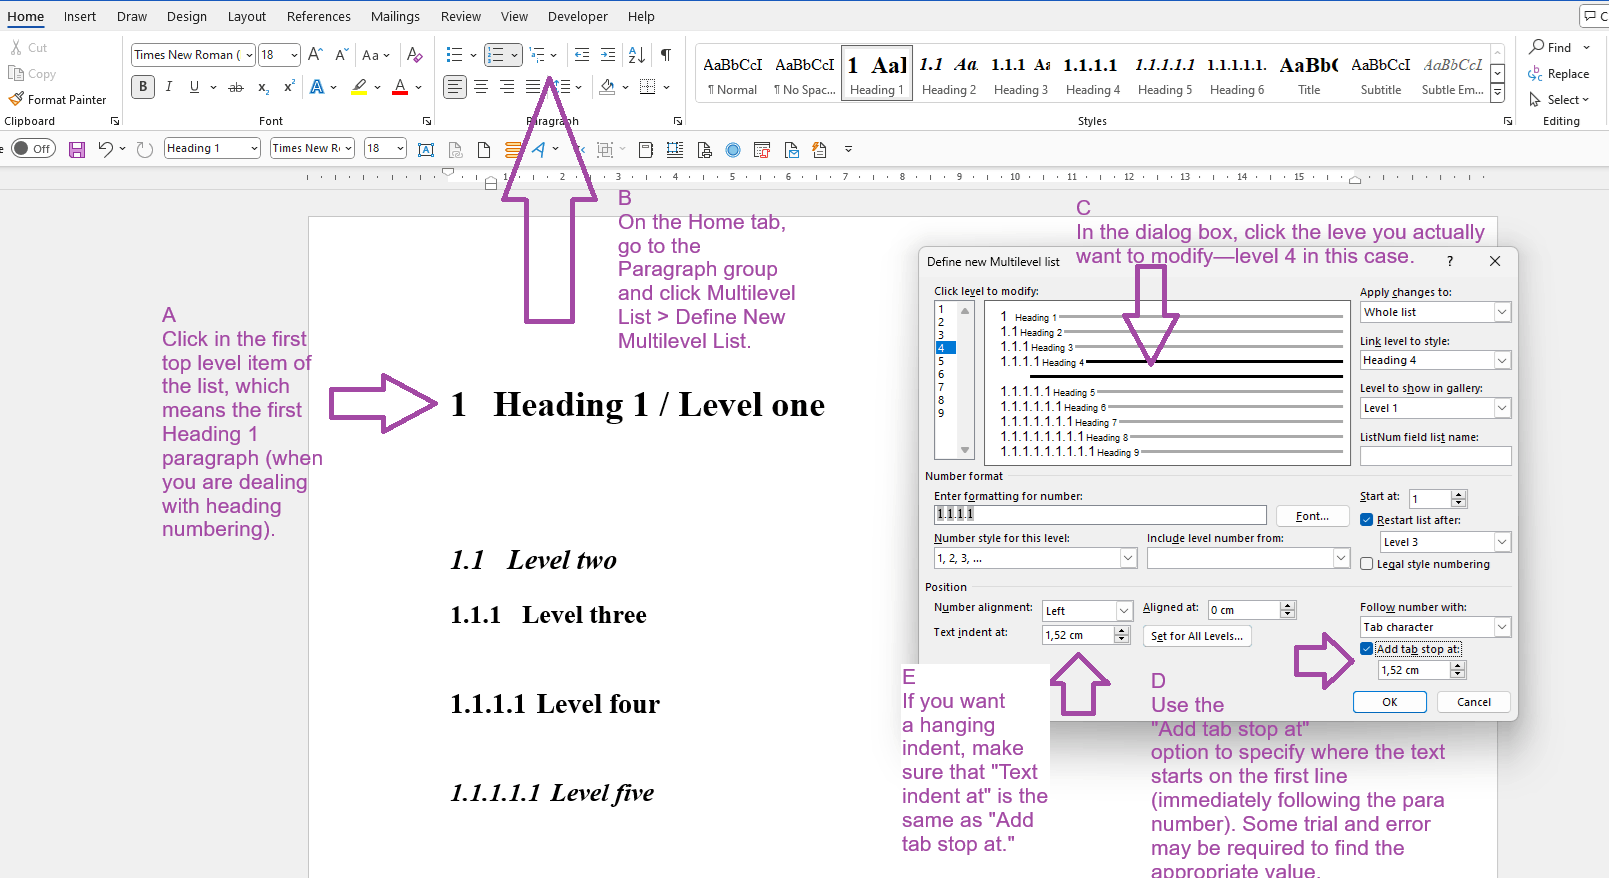Open the Review tab
This screenshot has height=878, width=1609.
point(461,16)
